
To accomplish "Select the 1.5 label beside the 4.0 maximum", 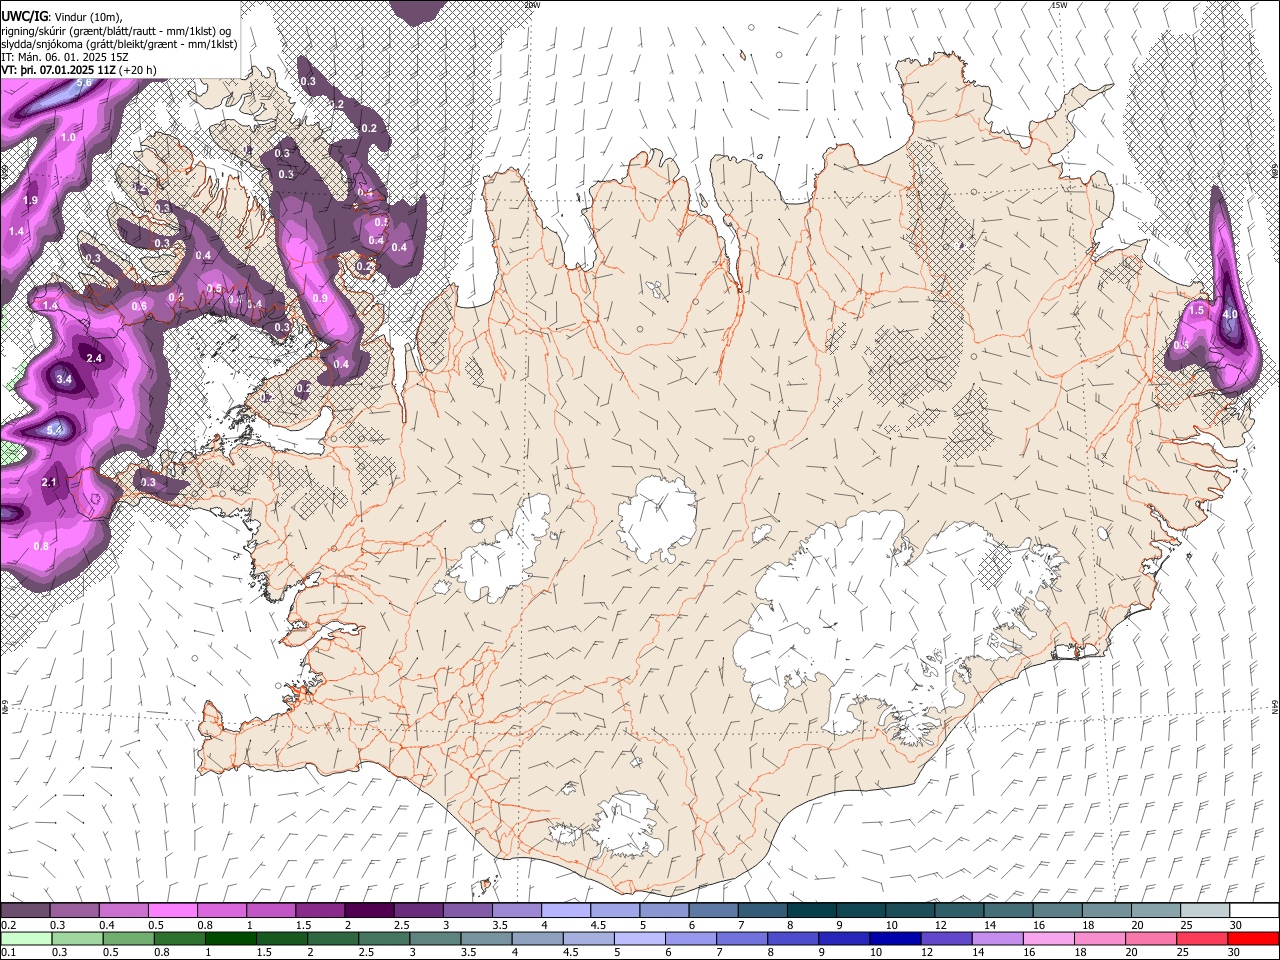I will click(x=1197, y=311).
